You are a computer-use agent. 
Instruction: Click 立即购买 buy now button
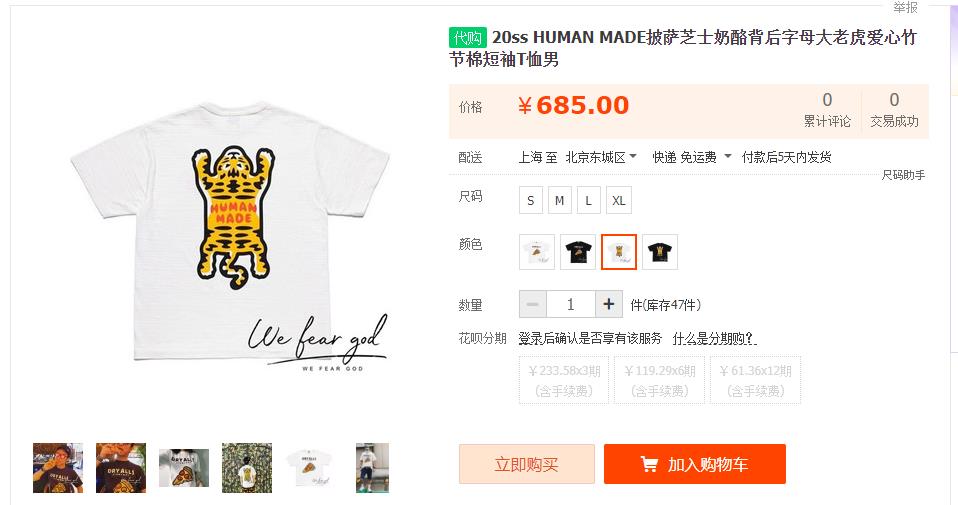(527, 464)
